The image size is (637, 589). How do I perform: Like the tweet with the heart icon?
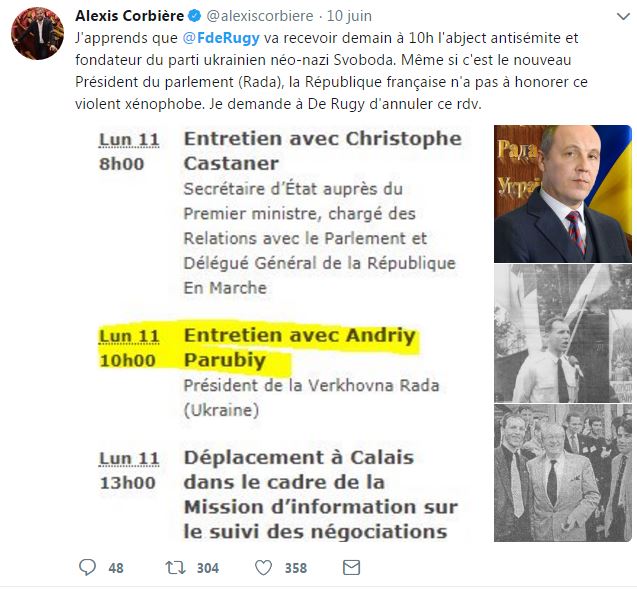[x=263, y=567]
